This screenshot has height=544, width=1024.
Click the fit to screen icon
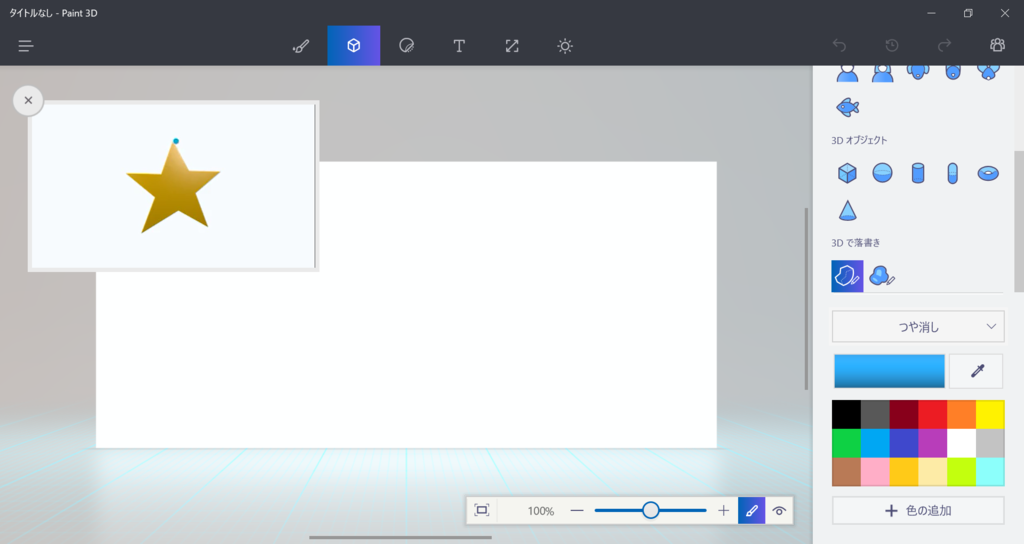coord(482,511)
